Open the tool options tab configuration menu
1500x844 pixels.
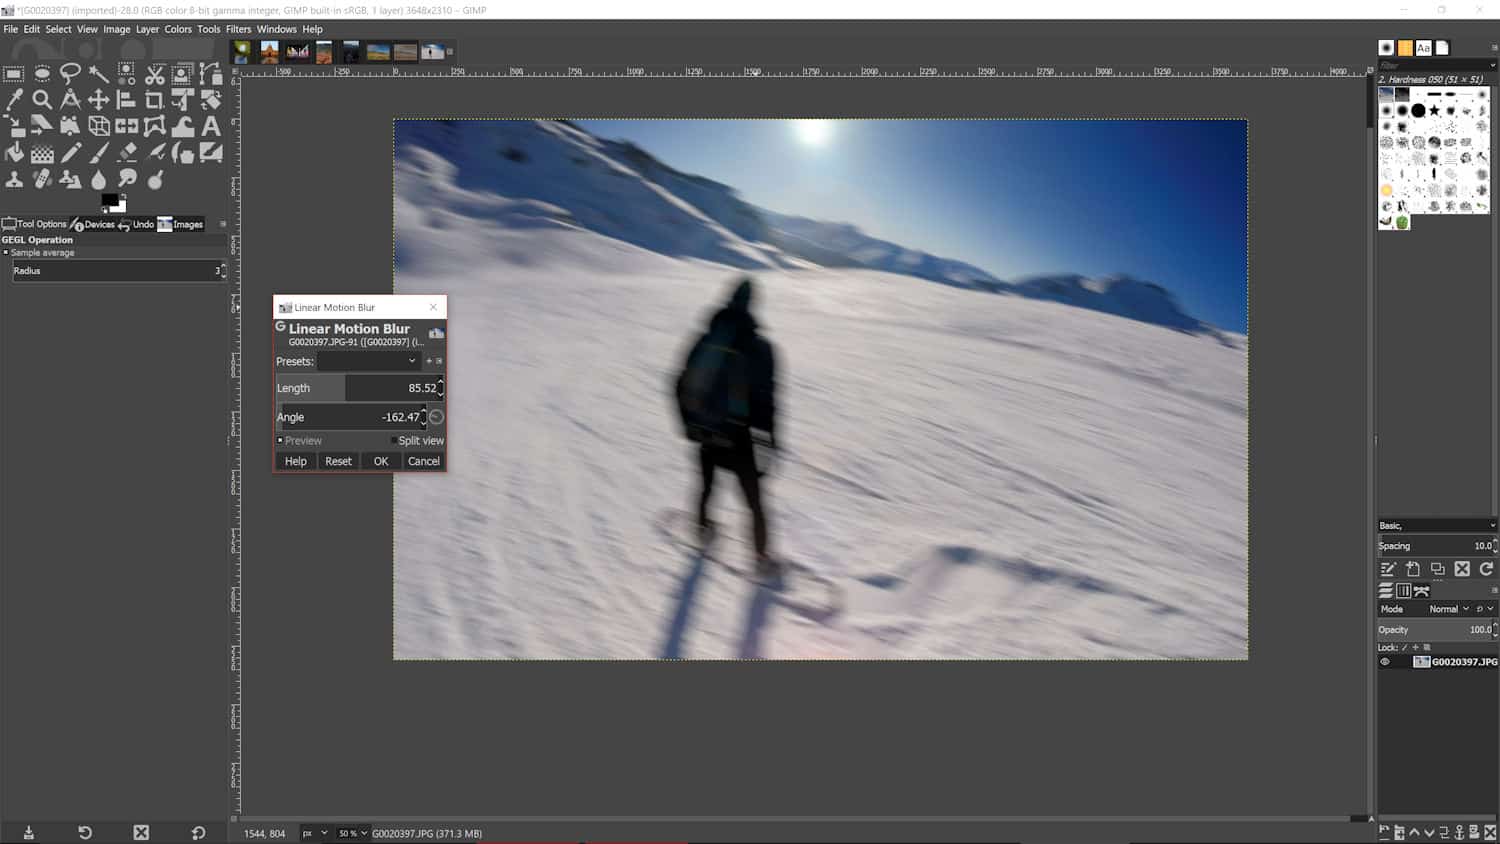coord(222,224)
